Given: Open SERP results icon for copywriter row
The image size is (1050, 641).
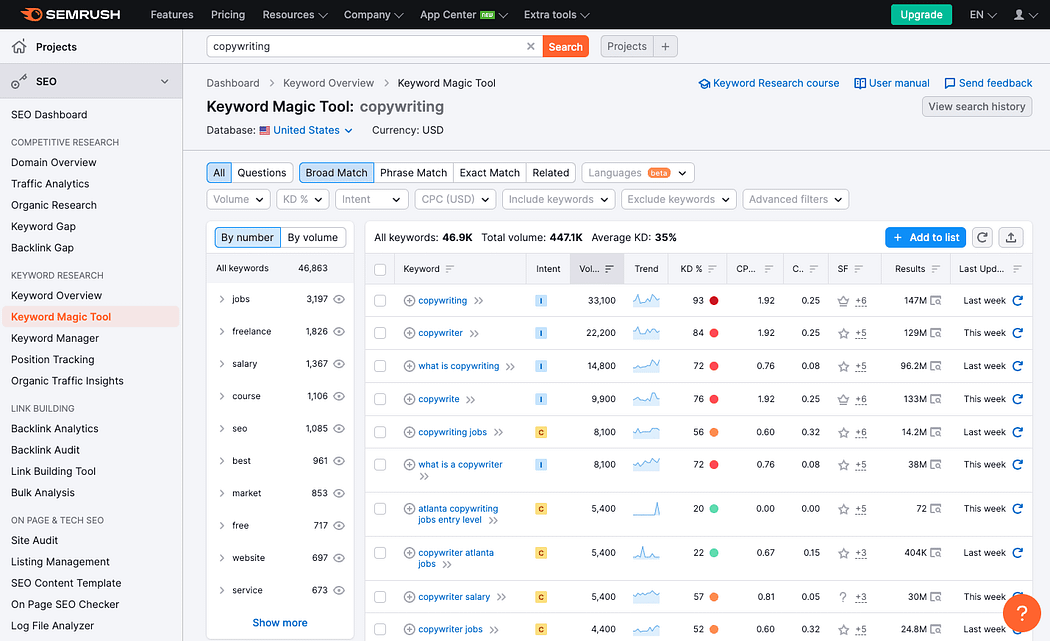Looking at the screenshot, I should (x=935, y=333).
